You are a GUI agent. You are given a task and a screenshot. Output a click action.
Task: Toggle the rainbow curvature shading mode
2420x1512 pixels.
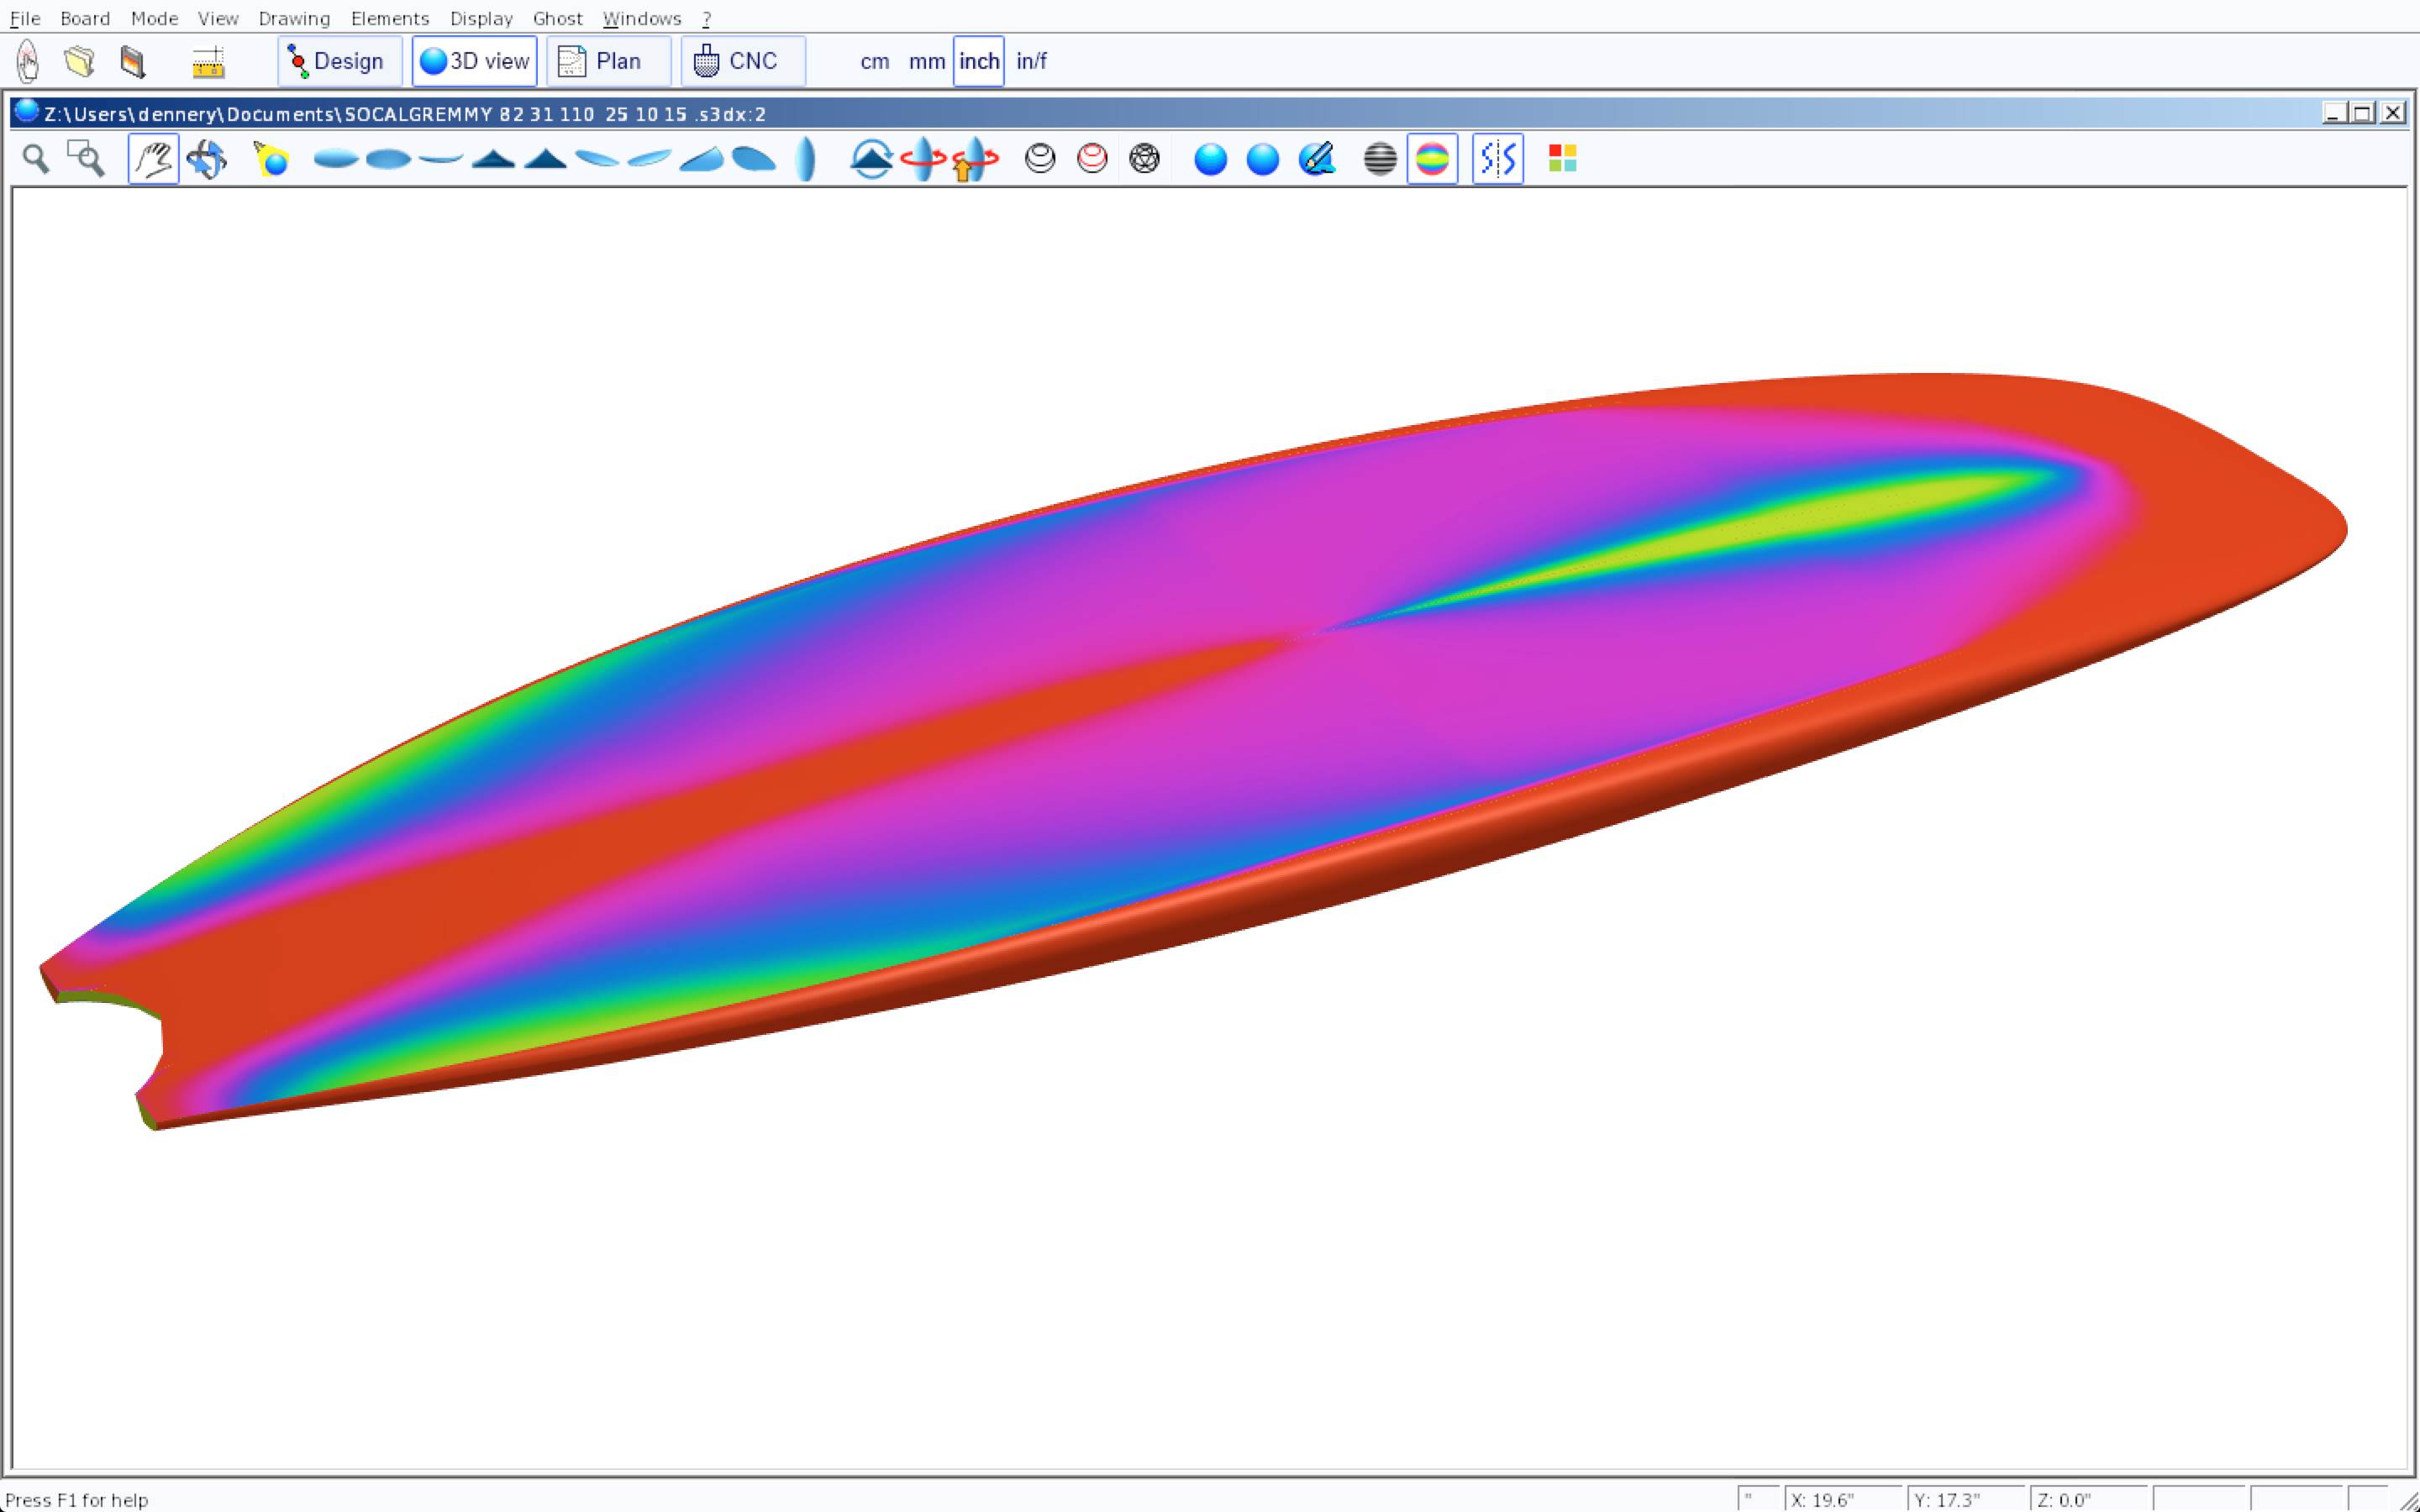tap(1432, 159)
